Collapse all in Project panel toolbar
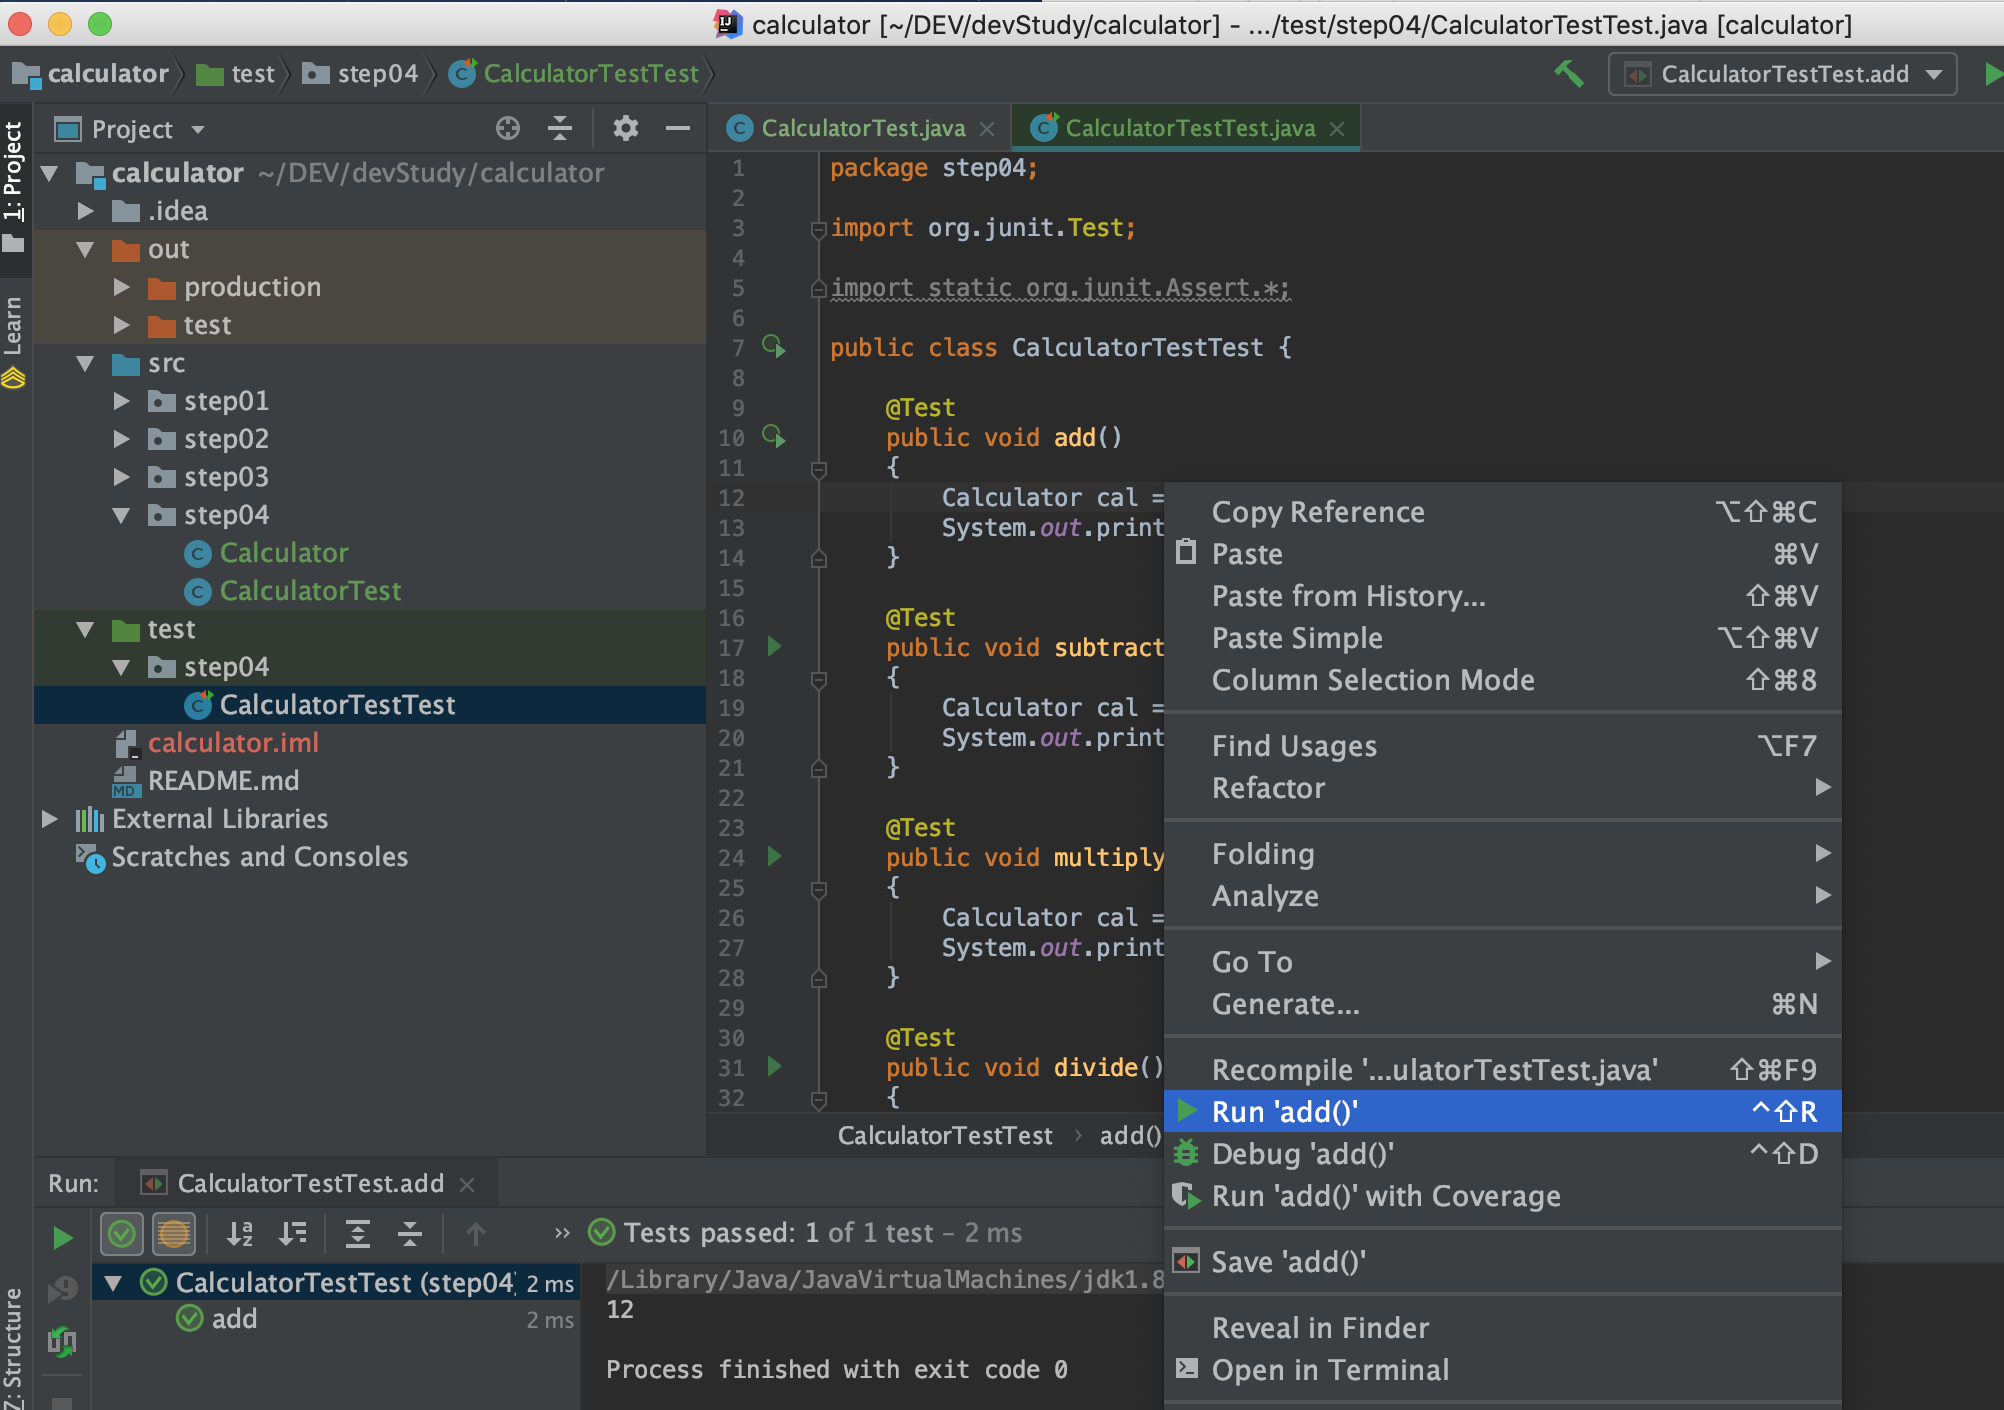This screenshot has width=2004, height=1410. coord(560,128)
